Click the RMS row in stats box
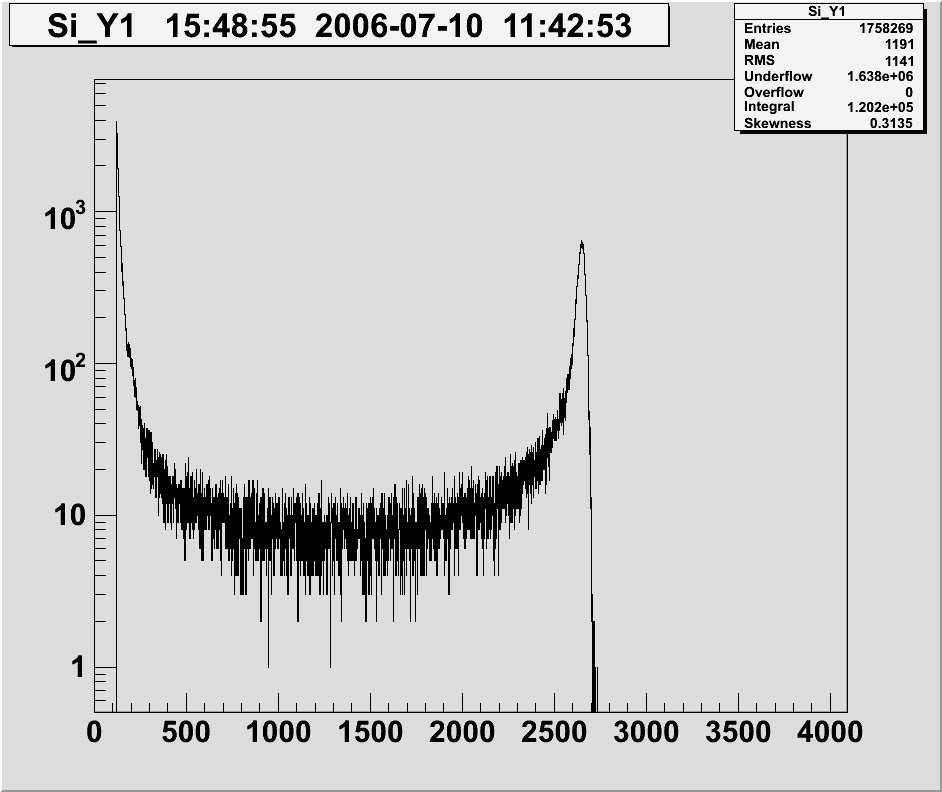 837,60
